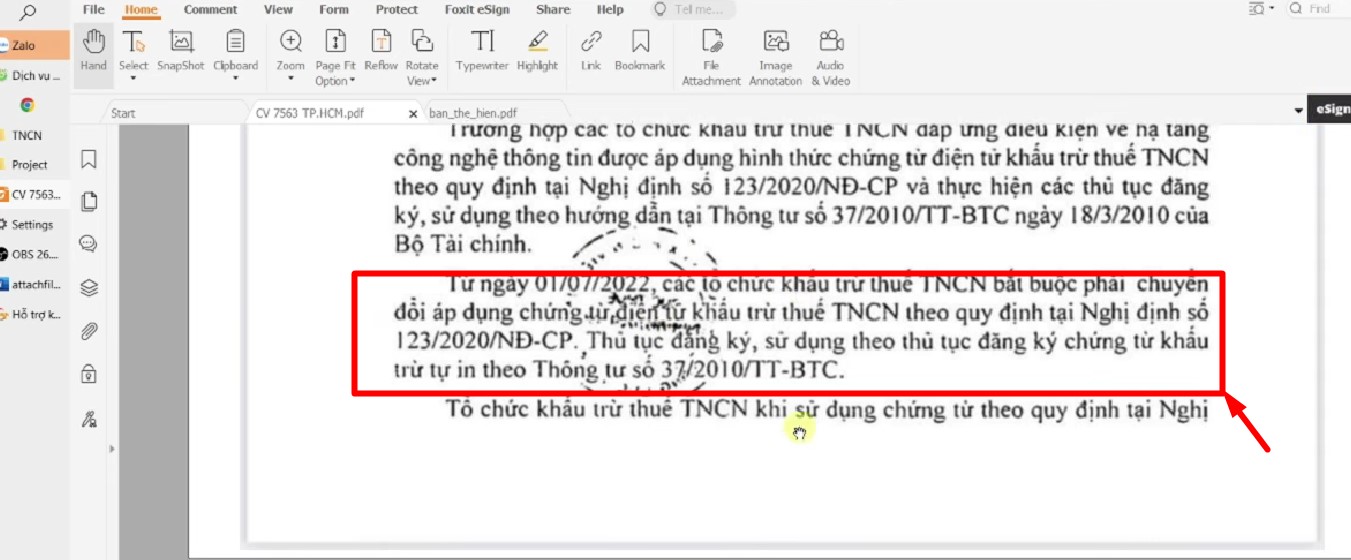Viewport: 1351px width, 560px height.
Task: Click the Find search field
Action: [1318, 9]
